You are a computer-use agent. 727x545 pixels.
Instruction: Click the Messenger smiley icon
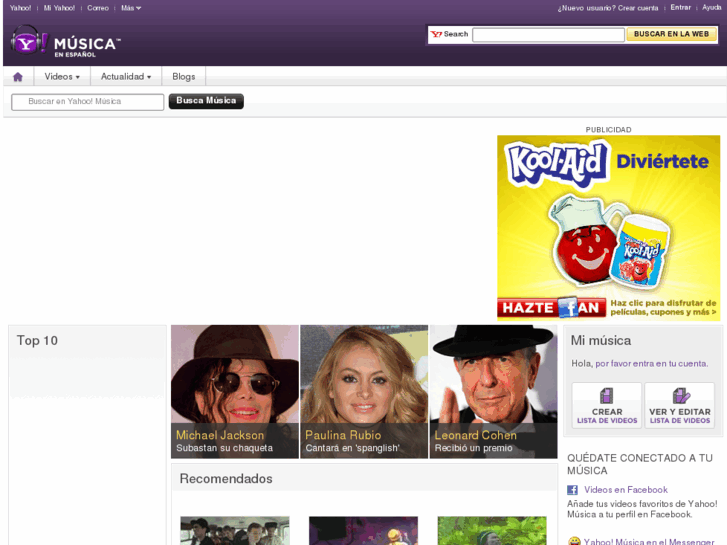[x=574, y=541]
